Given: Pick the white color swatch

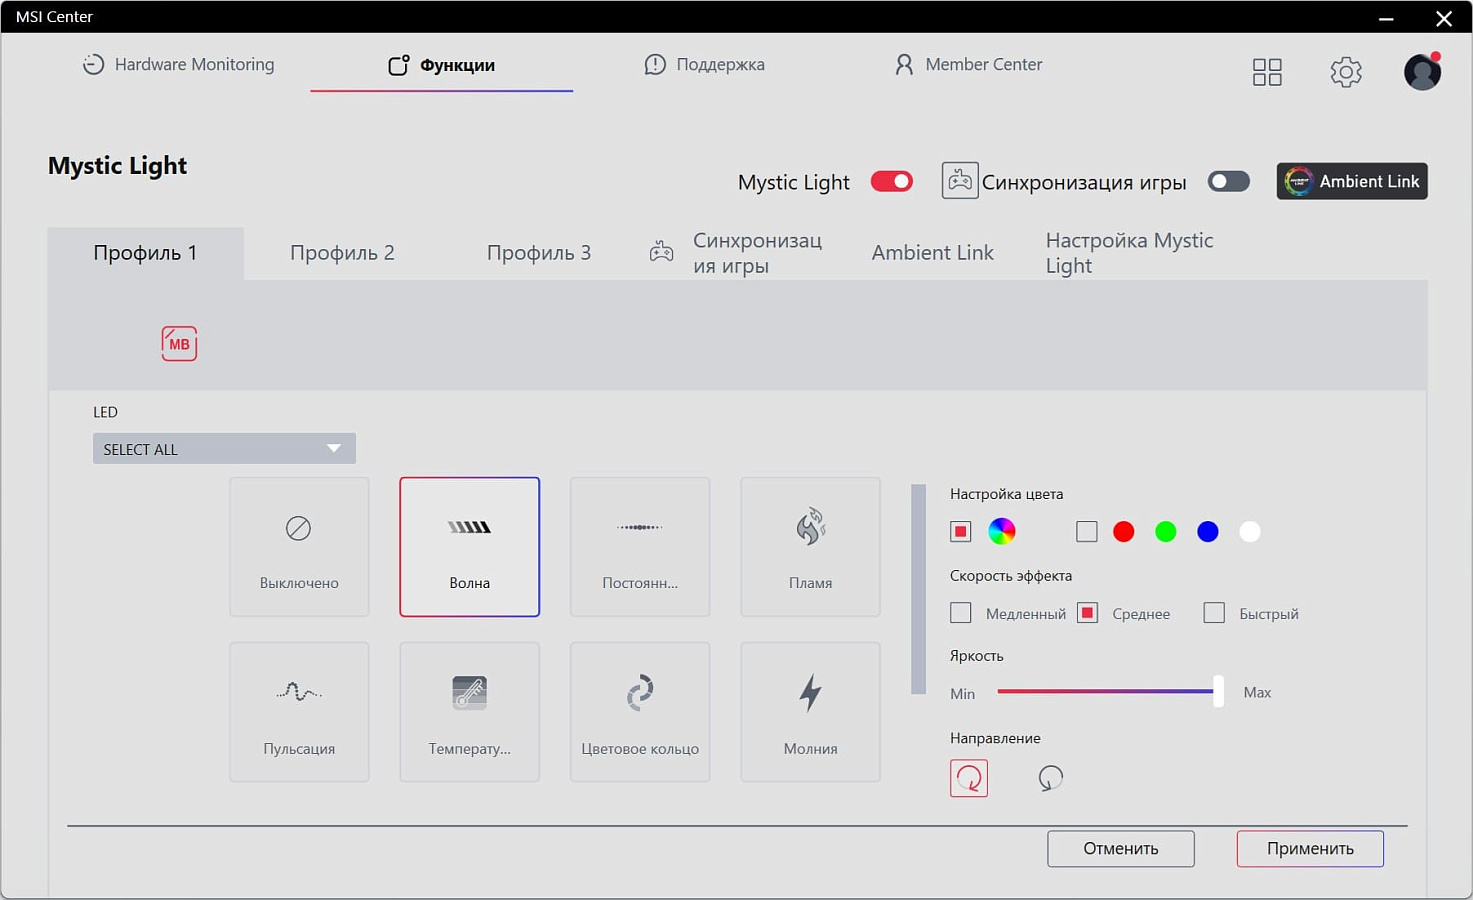Looking at the screenshot, I should click(1250, 532).
